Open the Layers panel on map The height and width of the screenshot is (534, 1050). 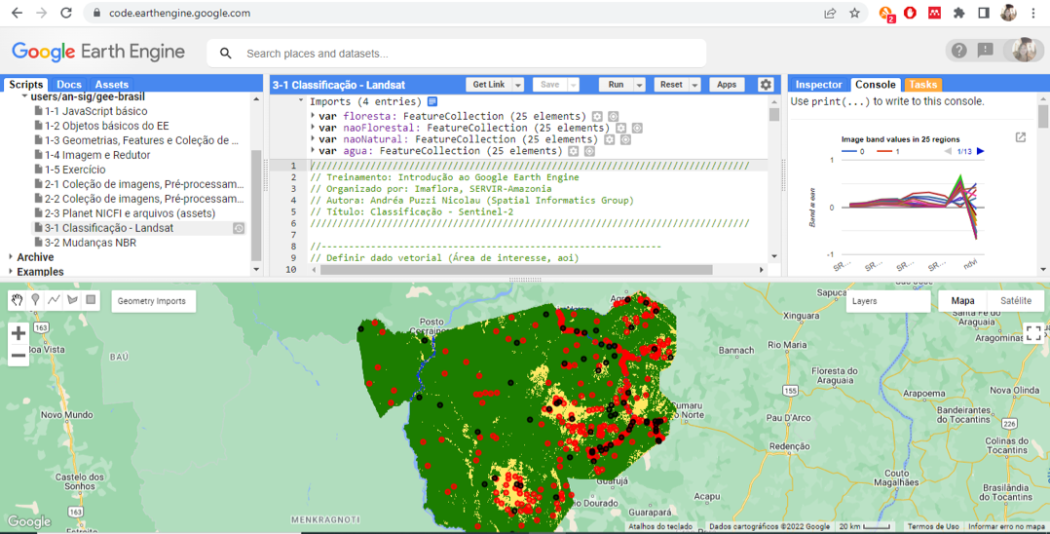pos(887,301)
